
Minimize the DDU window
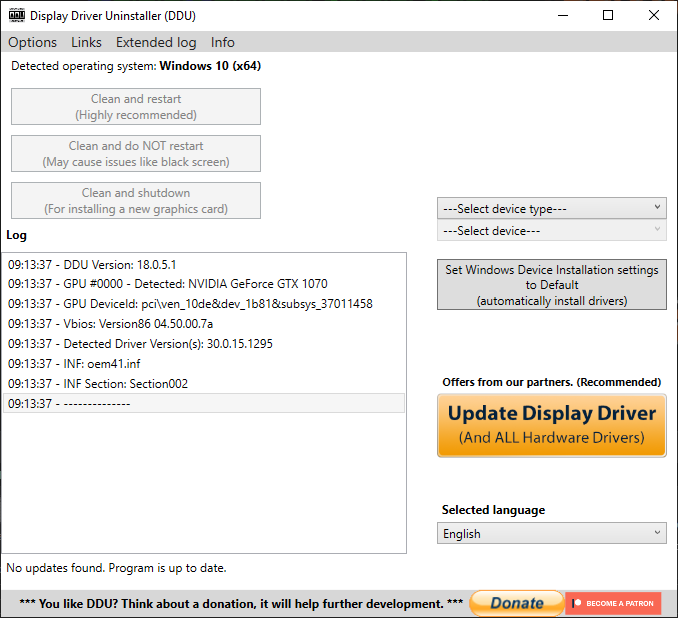coord(563,16)
